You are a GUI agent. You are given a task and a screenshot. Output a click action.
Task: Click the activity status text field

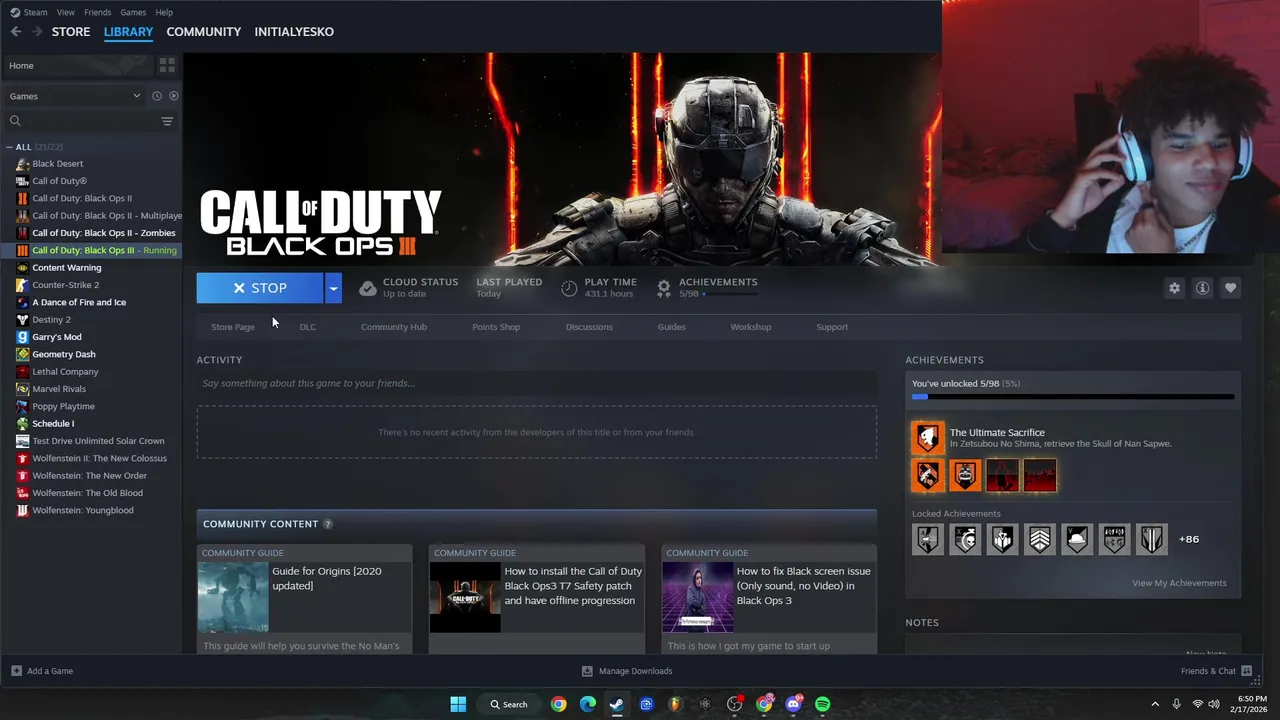[537, 383]
